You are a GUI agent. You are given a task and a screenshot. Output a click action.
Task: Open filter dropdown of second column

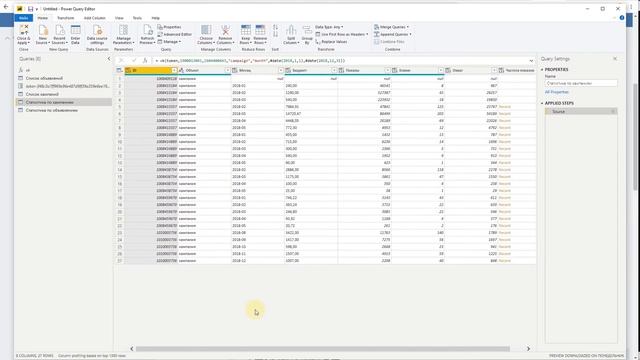(227, 70)
